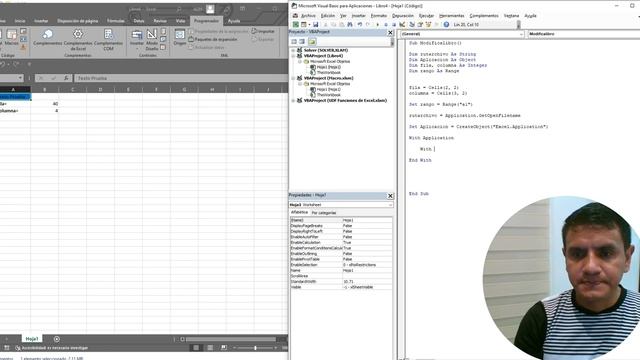This screenshot has width=640, height=360.
Task: Click View Object icon in Project panel
Action: pyautogui.click(x=302, y=42)
